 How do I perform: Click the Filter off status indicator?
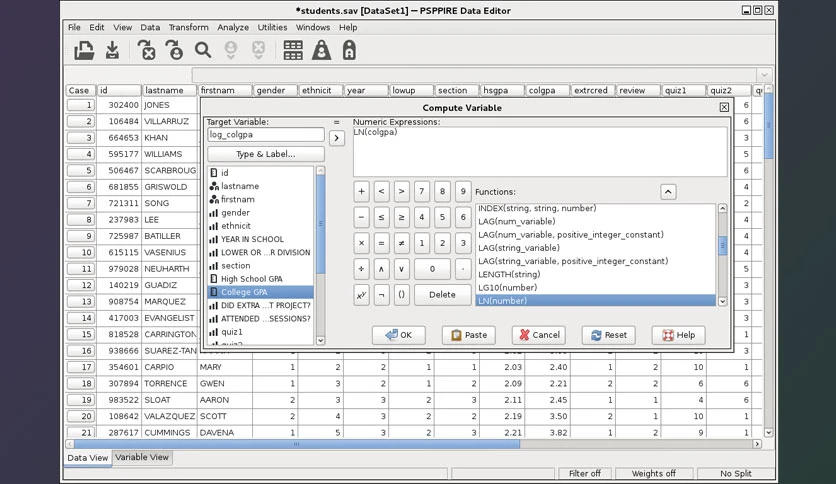(584, 473)
